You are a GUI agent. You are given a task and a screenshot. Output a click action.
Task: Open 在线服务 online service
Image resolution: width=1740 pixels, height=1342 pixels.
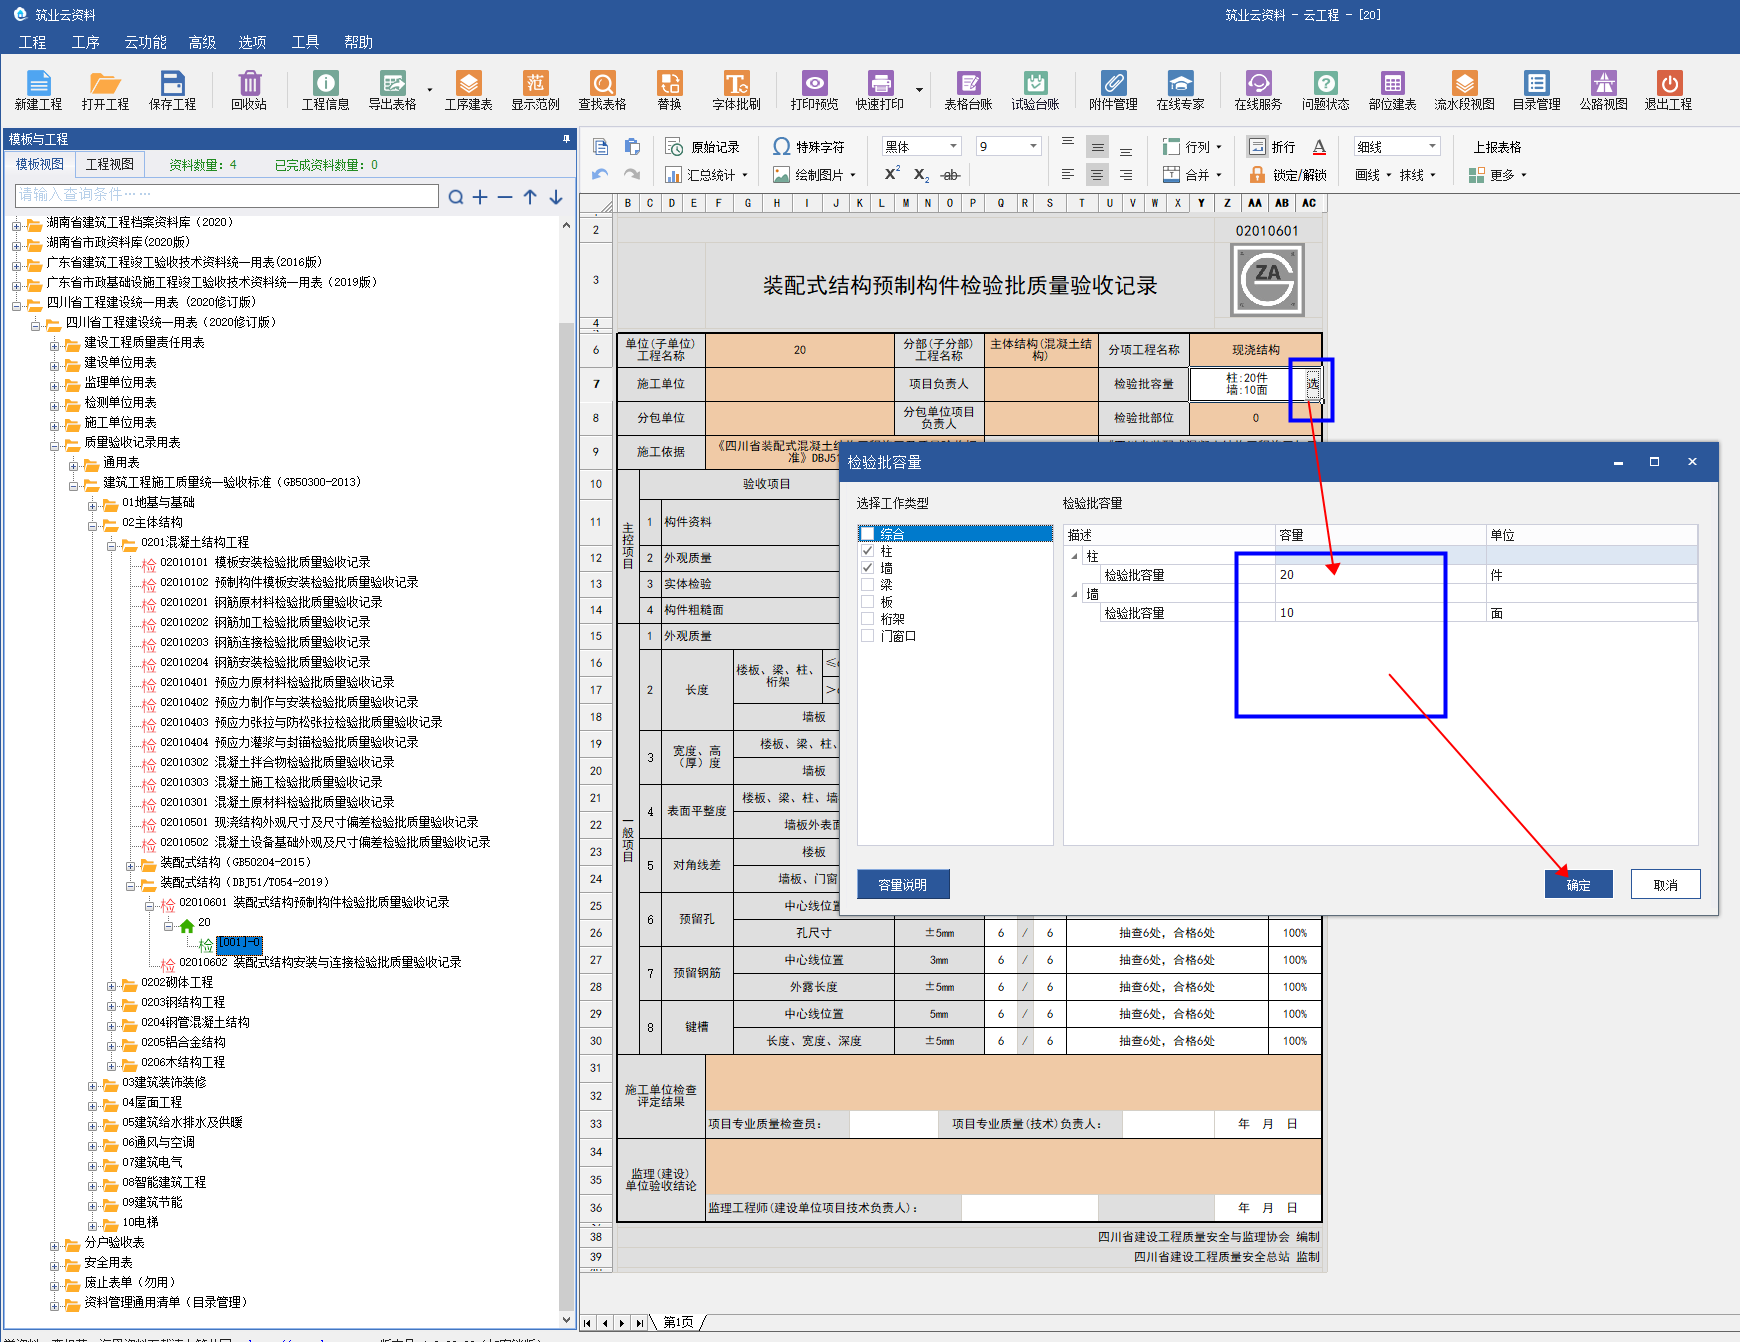coord(1258,91)
